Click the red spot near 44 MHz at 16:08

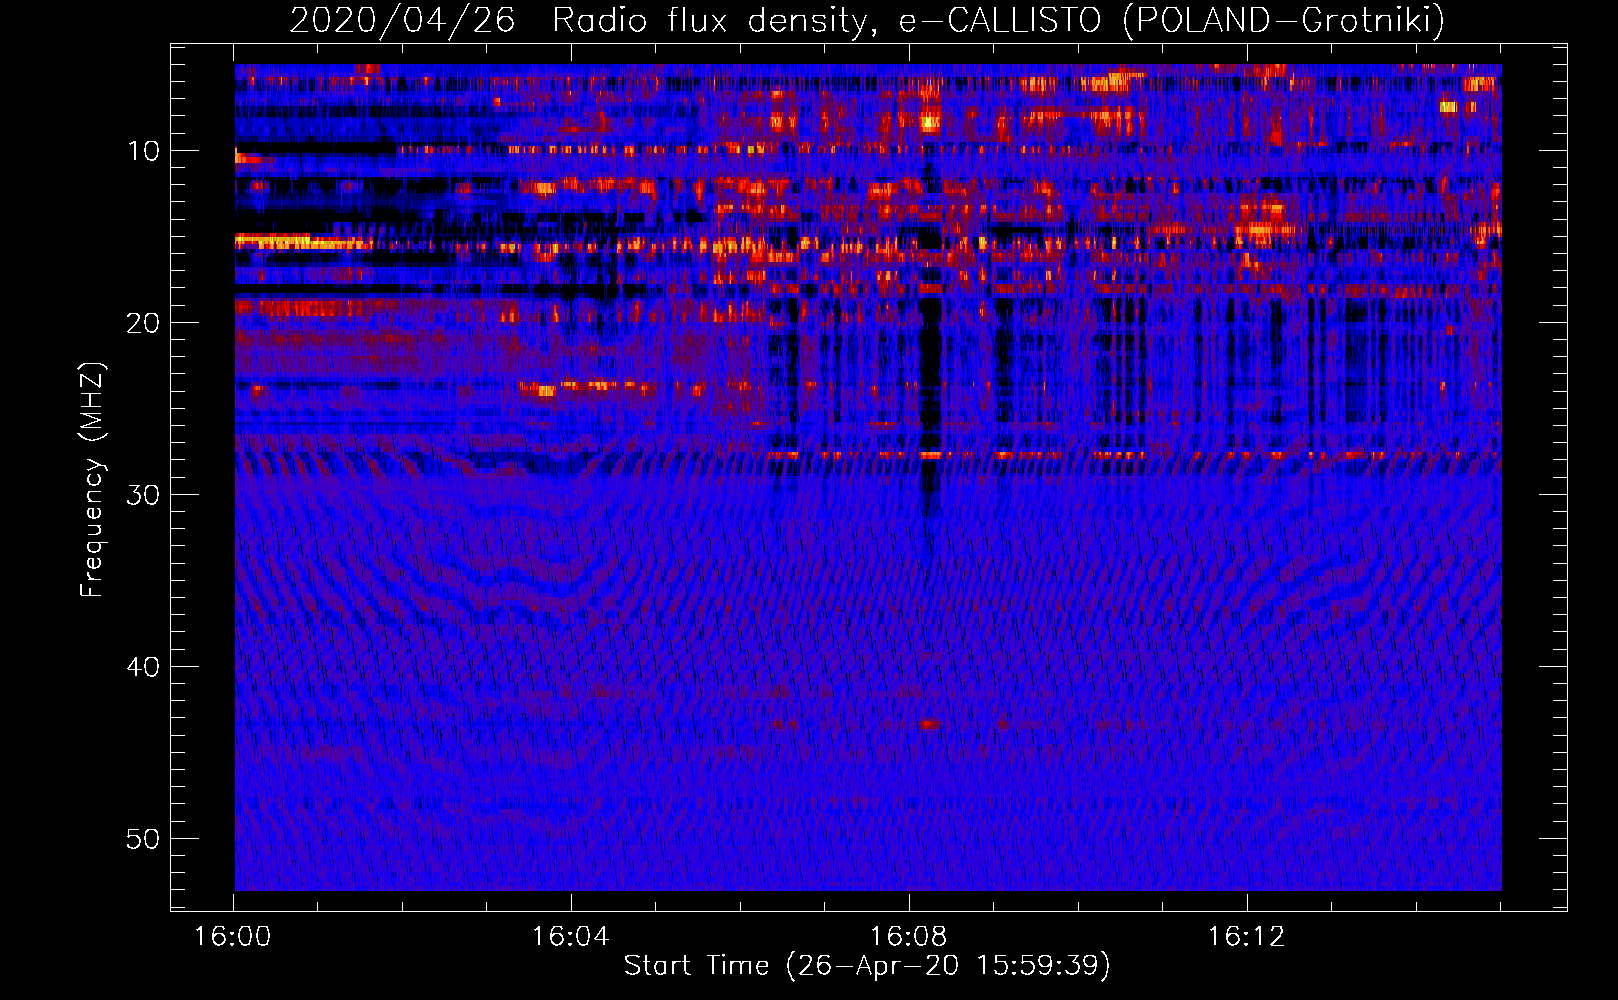click(930, 725)
